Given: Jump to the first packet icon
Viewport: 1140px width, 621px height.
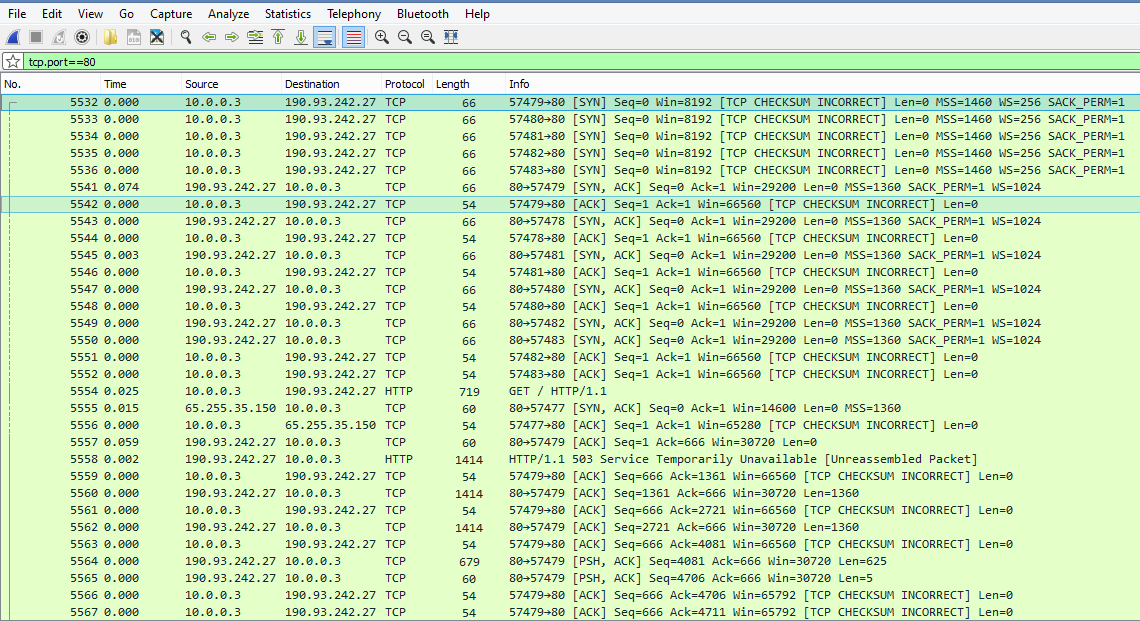Looking at the screenshot, I should click(278, 37).
